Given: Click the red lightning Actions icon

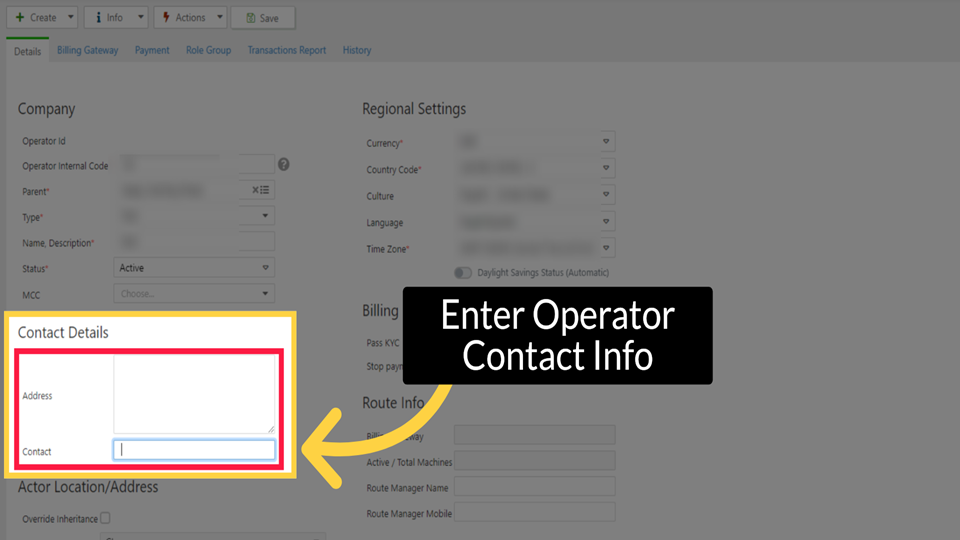Looking at the screenshot, I should coord(166,17).
